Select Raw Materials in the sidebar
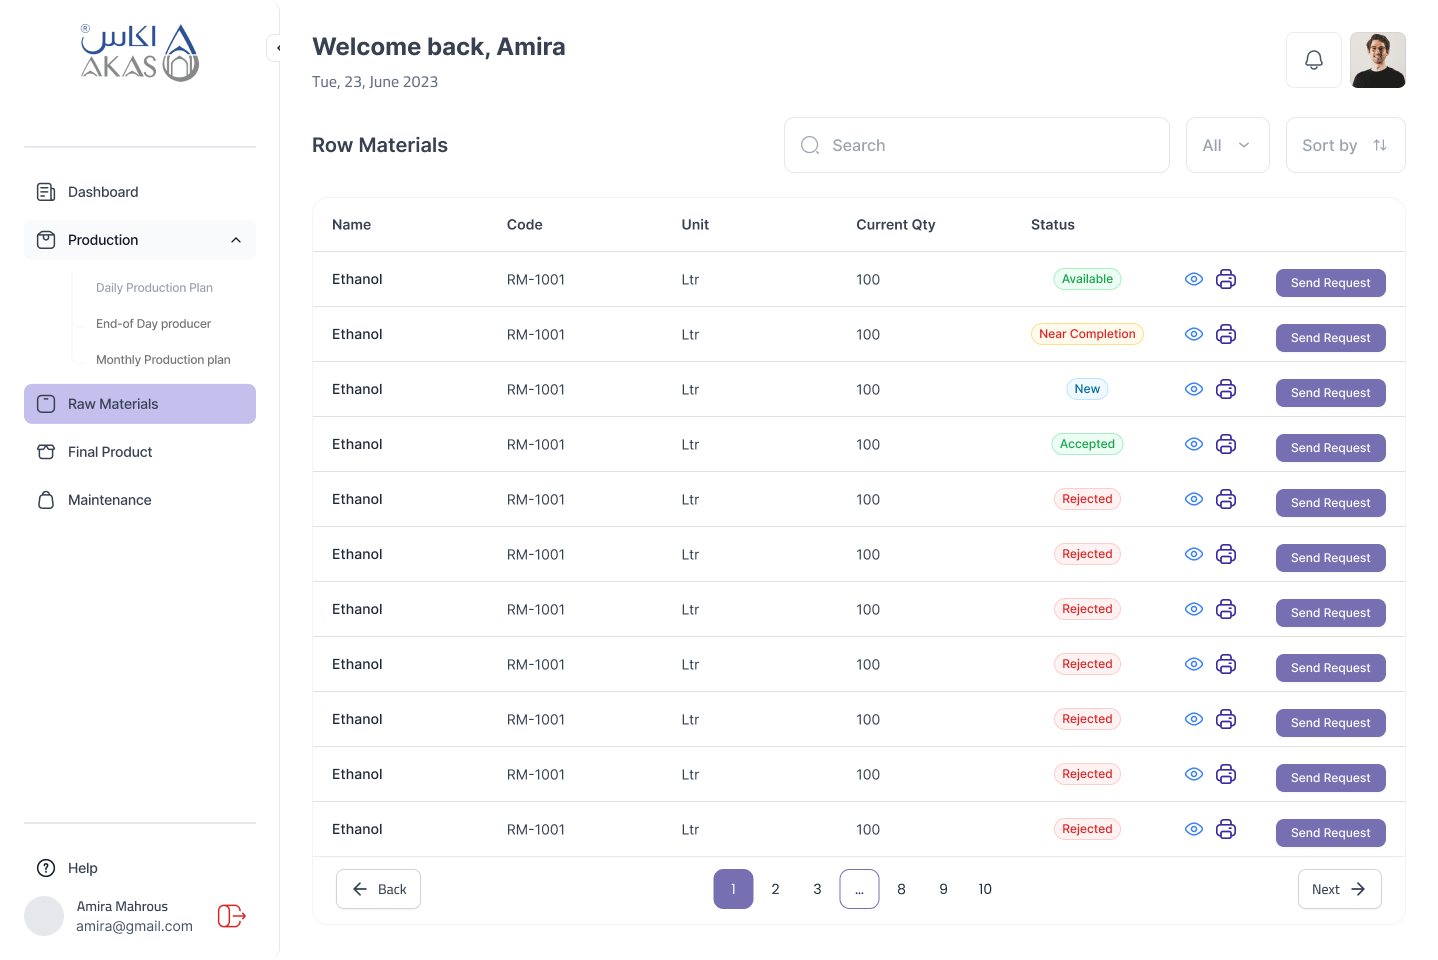 140,404
